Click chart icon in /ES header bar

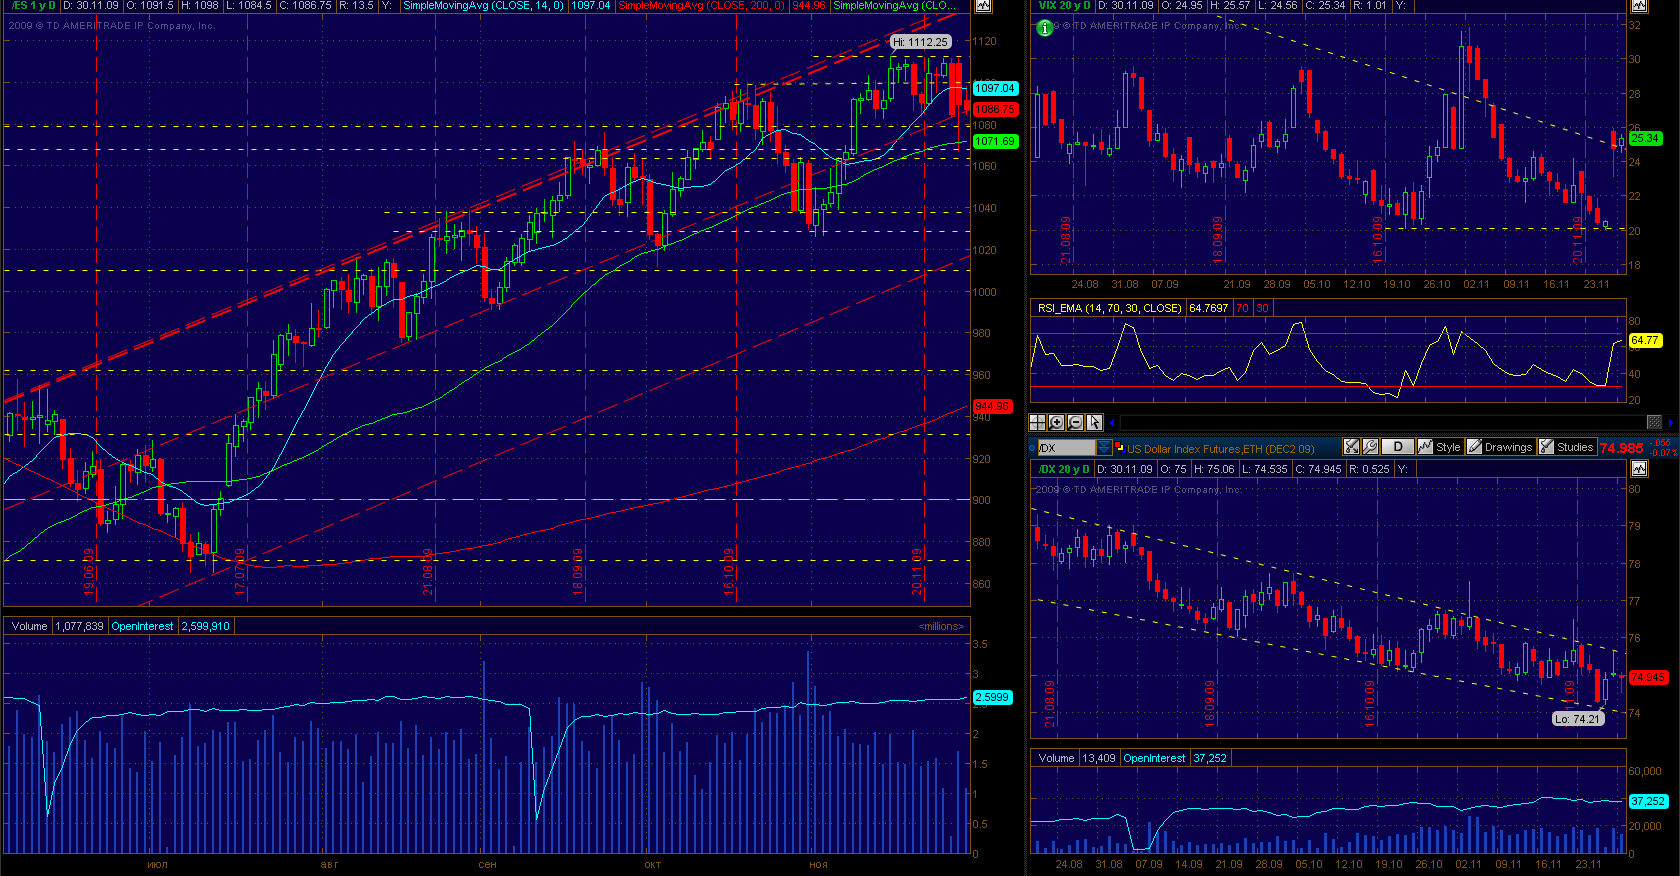(983, 5)
